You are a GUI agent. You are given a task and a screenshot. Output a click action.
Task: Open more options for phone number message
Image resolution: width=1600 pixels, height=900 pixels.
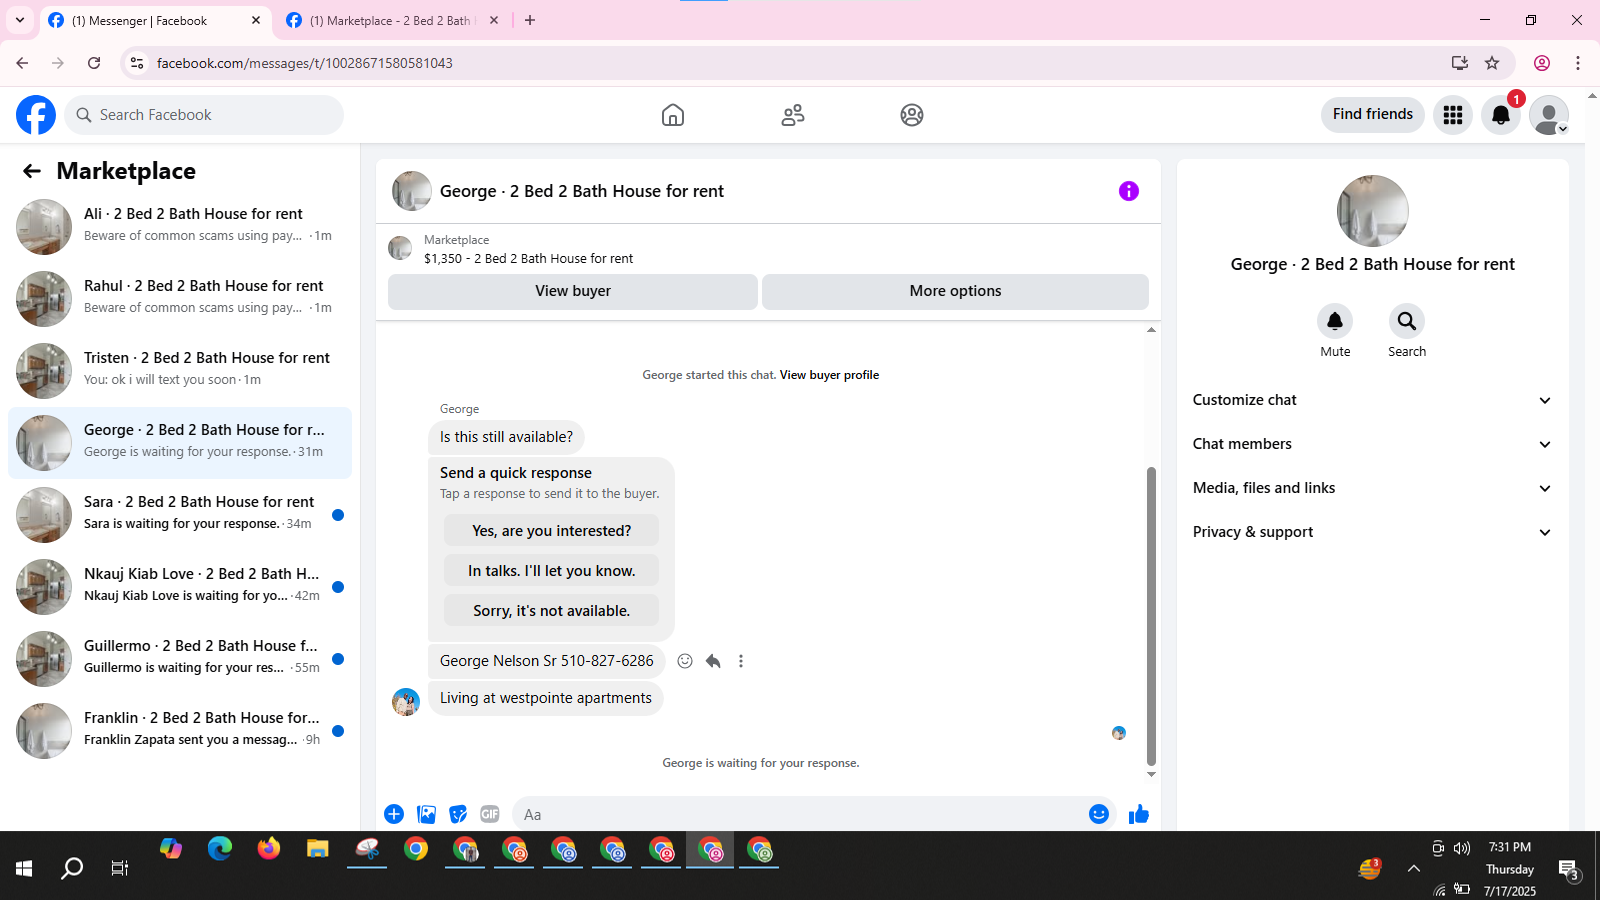click(741, 661)
